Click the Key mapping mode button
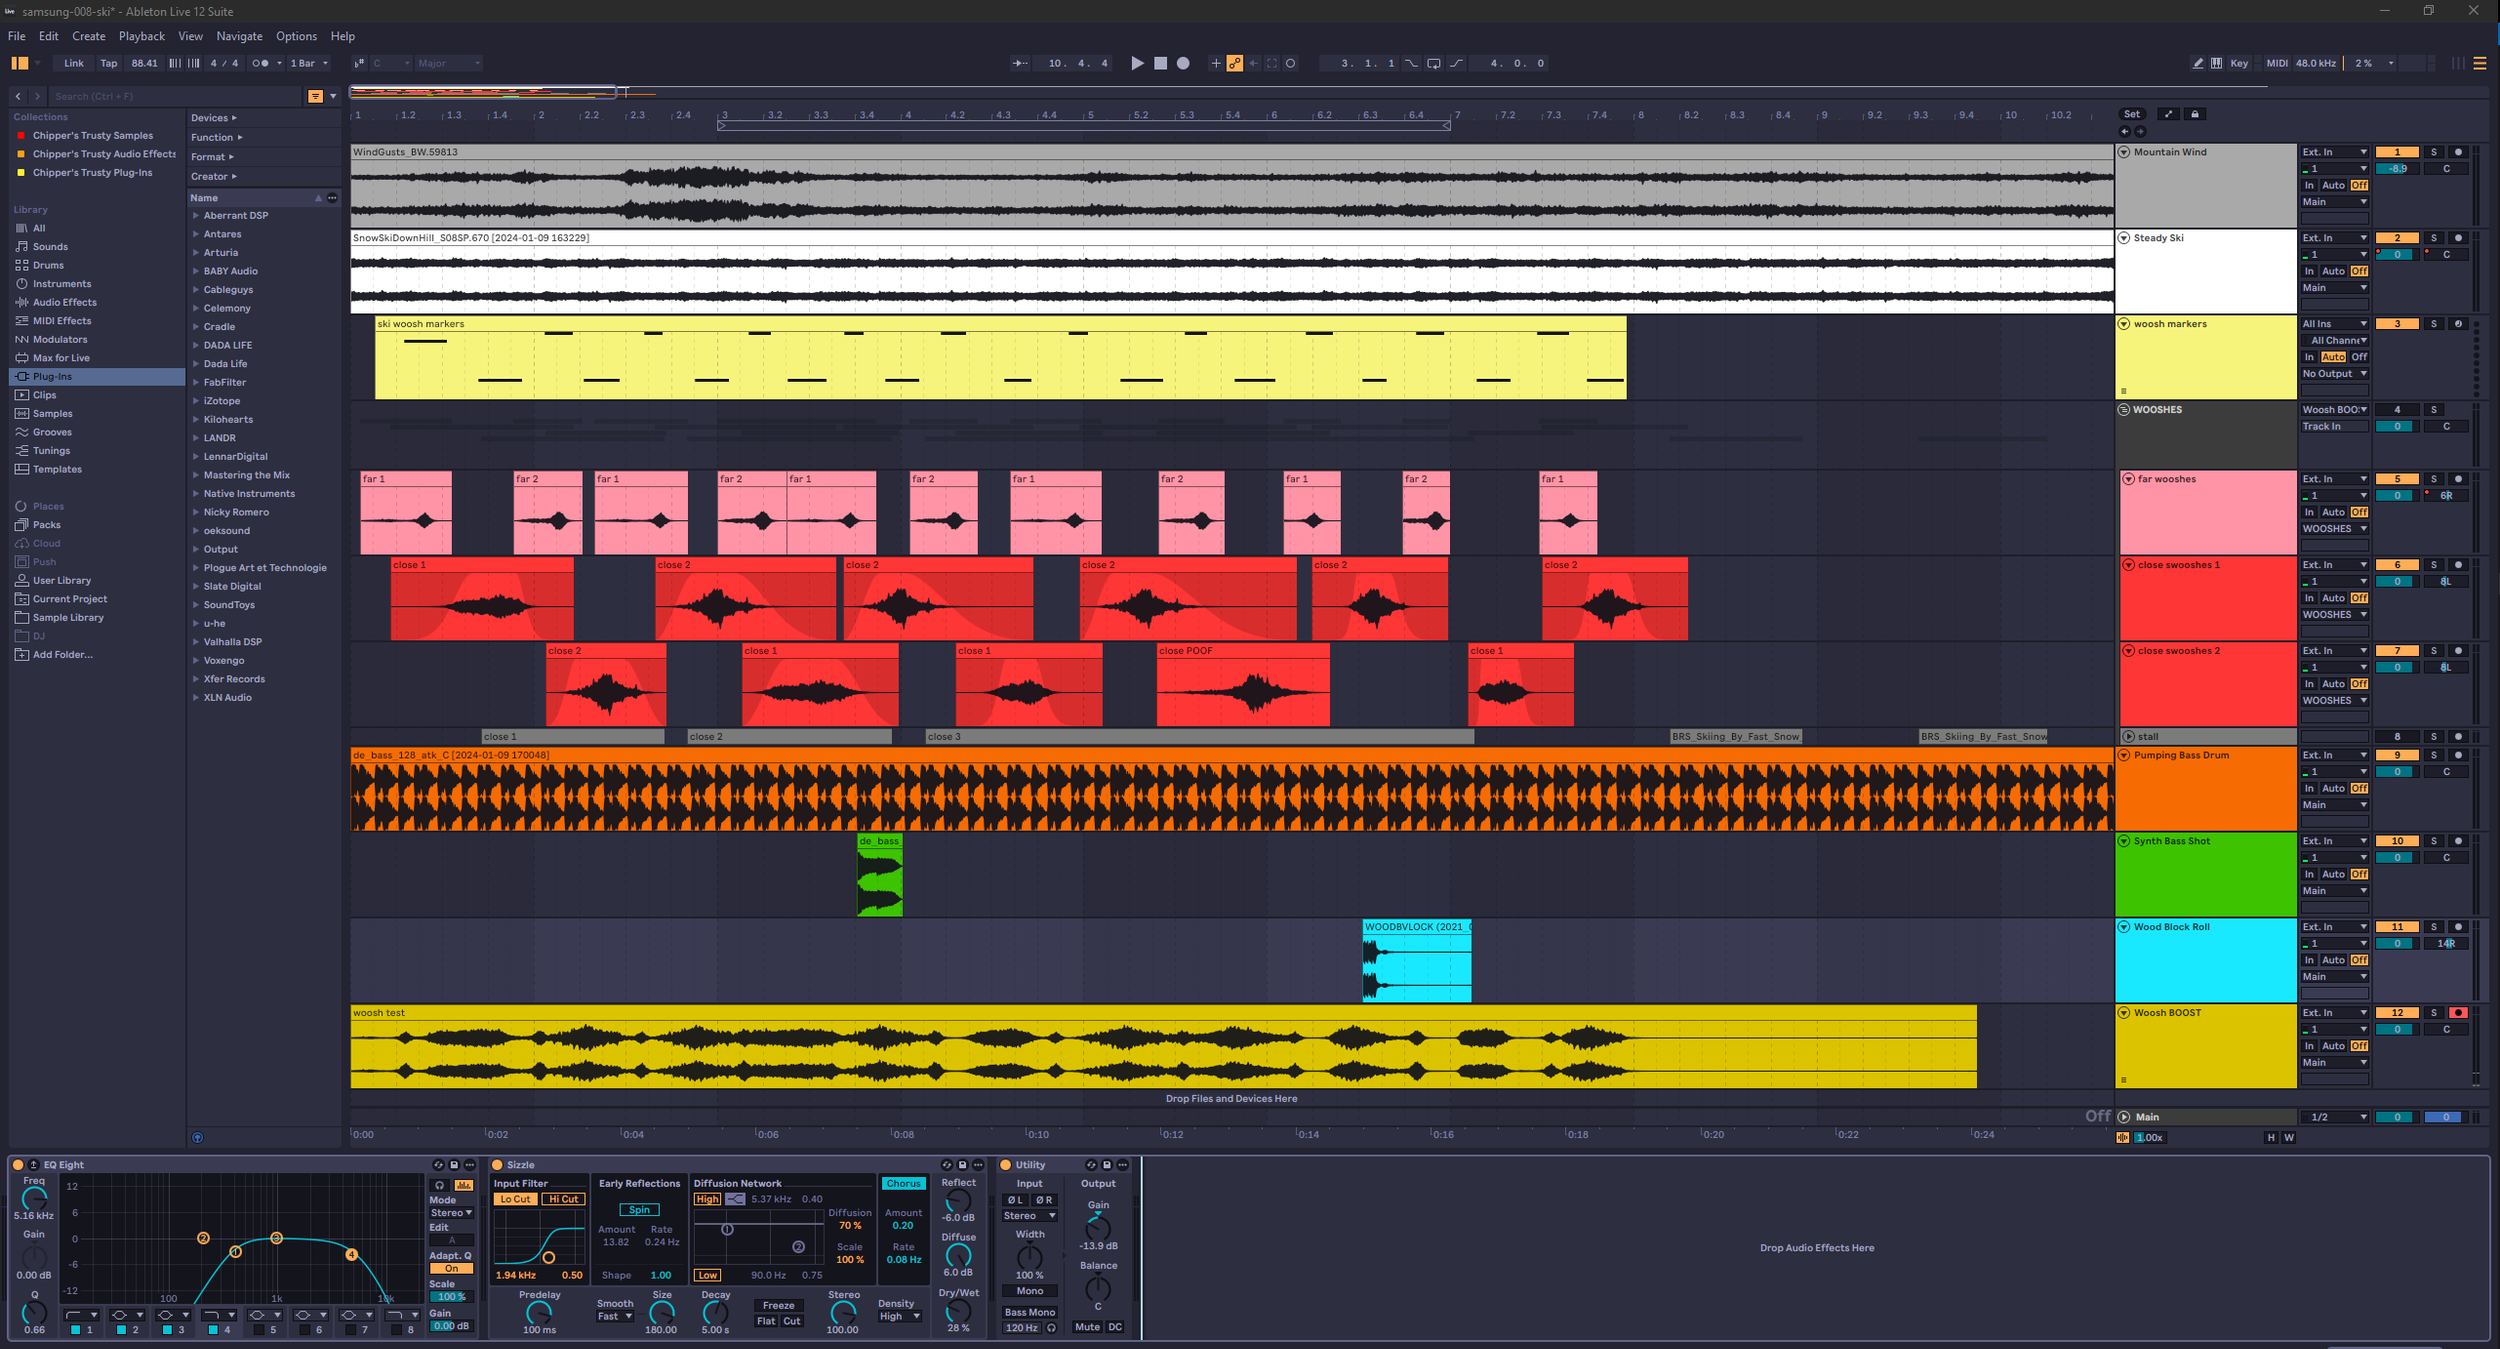This screenshot has height=1349, width=2500. pyautogui.click(x=2239, y=63)
